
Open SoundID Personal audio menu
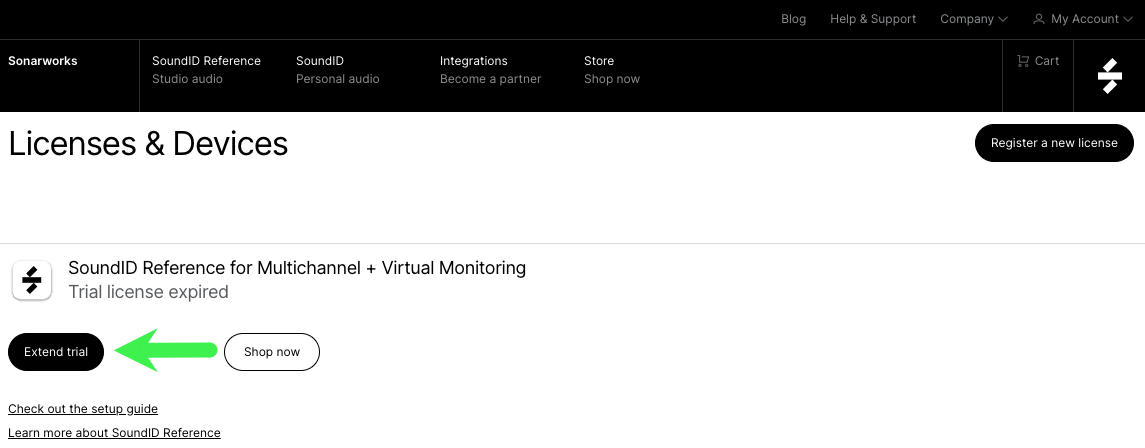[x=337, y=69]
